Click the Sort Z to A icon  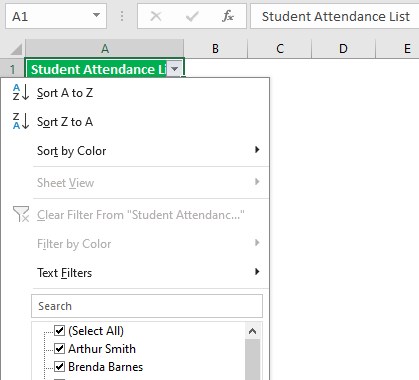pos(21,121)
